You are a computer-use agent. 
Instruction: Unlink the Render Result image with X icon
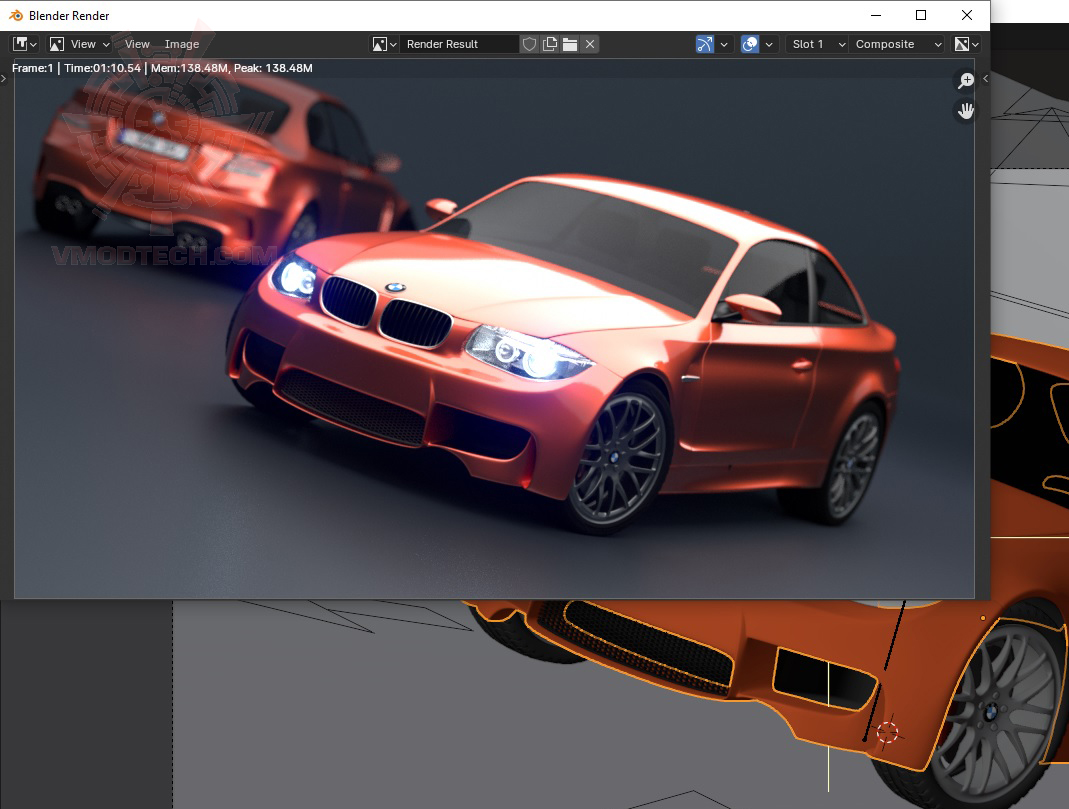590,44
